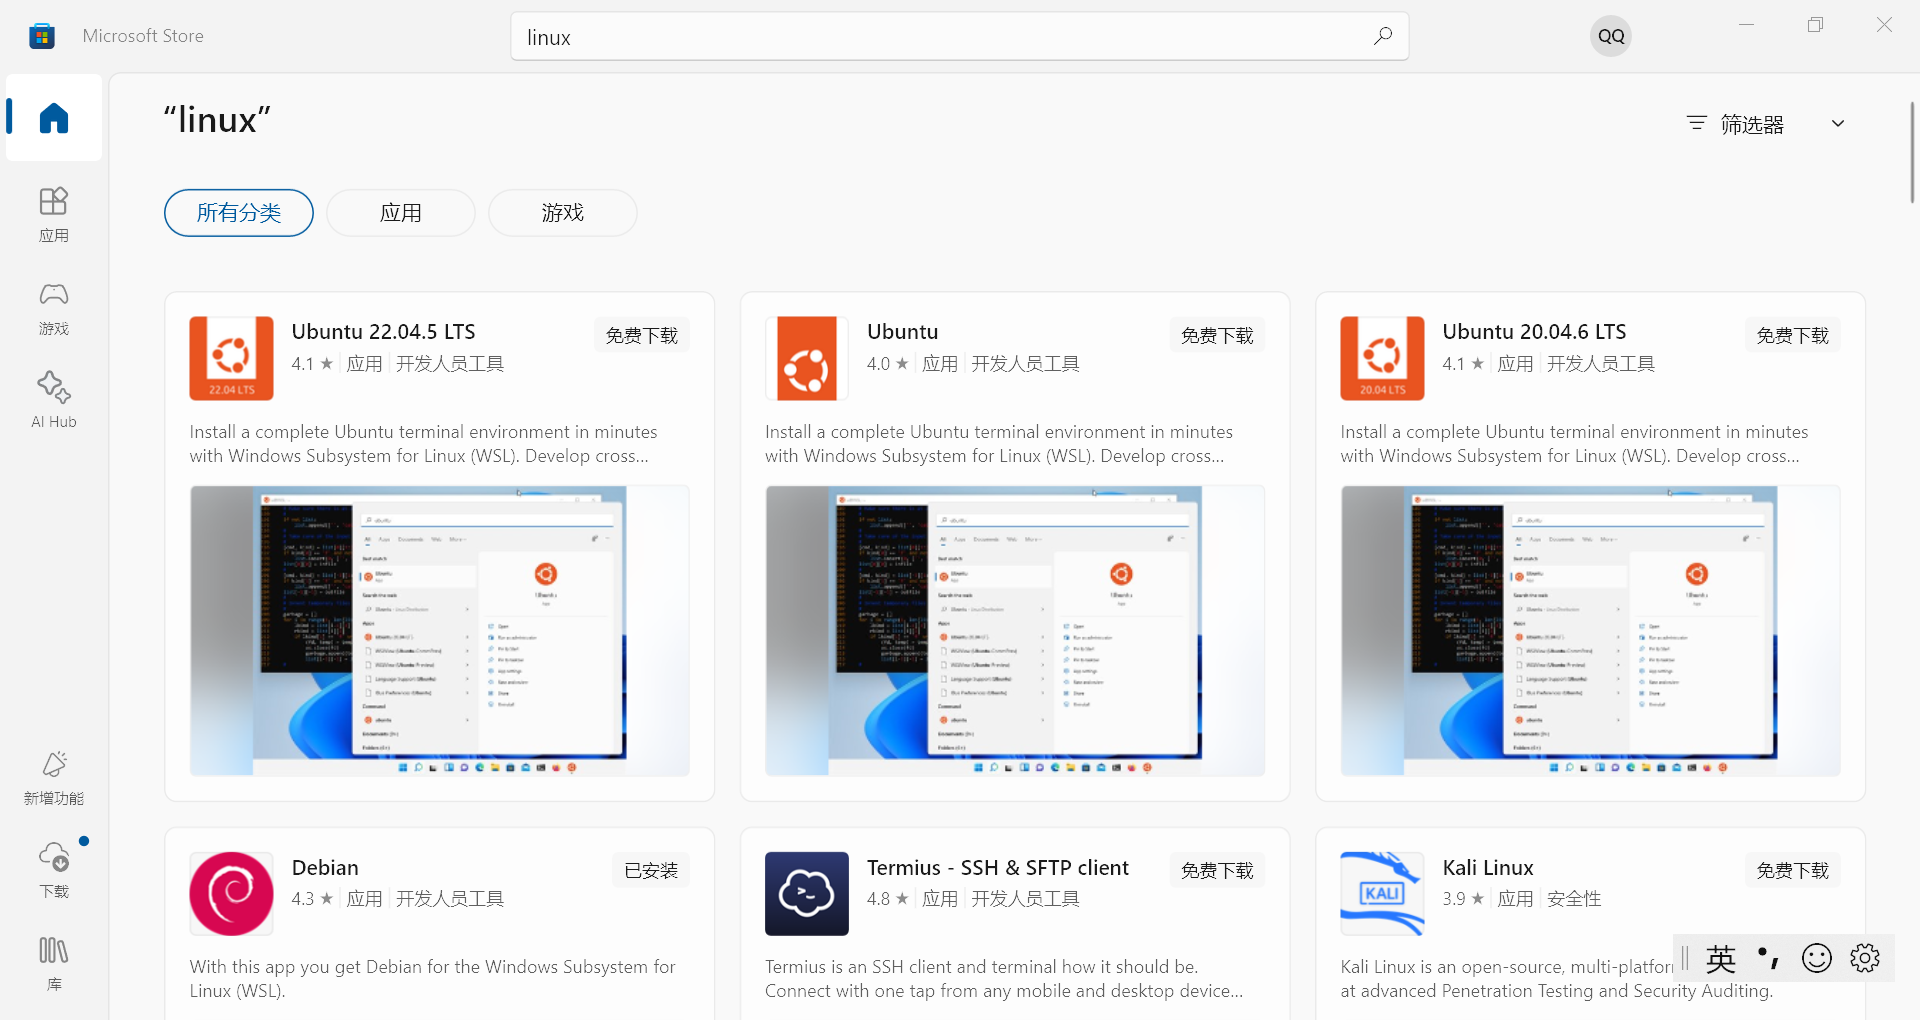Open 新增功能 (What's new) in sidebar
The height and width of the screenshot is (1020, 1920).
click(x=54, y=778)
